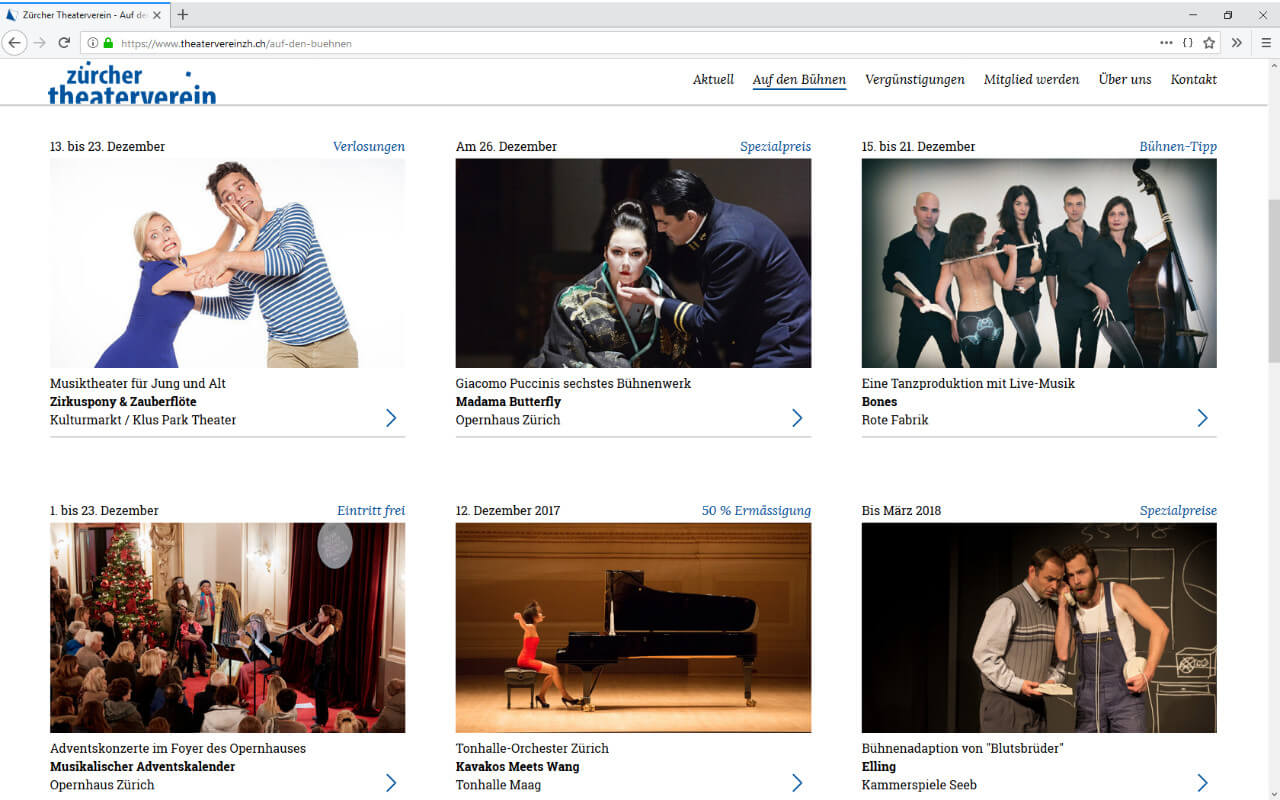Image resolution: width=1280 pixels, height=800 pixels.
Task: Click the zürcher theaterverein logo
Action: (x=132, y=84)
